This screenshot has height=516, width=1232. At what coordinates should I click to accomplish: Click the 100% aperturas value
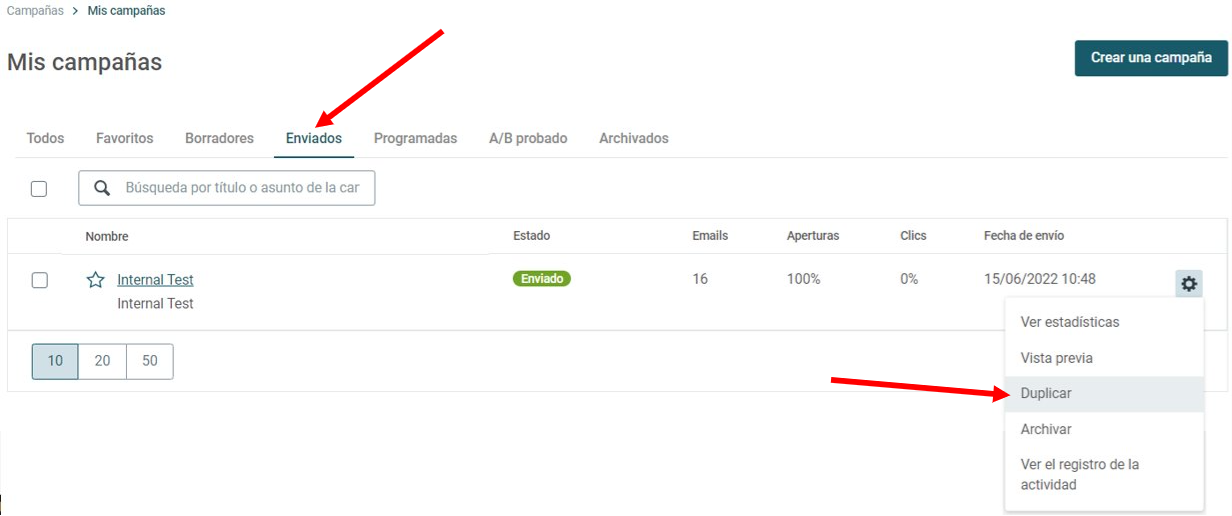[803, 279]
